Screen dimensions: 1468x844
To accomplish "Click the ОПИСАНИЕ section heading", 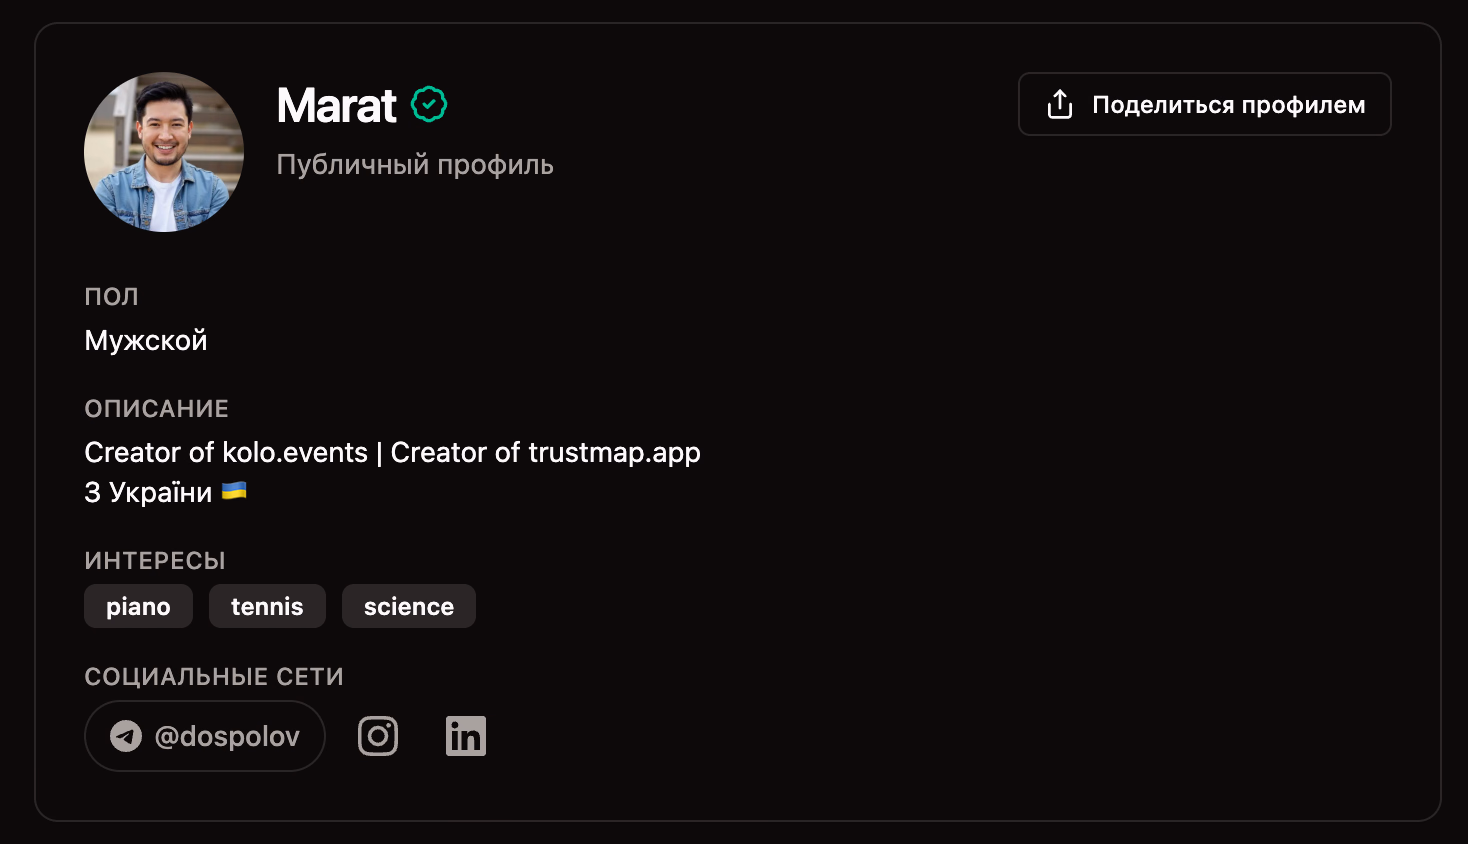I will [157, 409].
